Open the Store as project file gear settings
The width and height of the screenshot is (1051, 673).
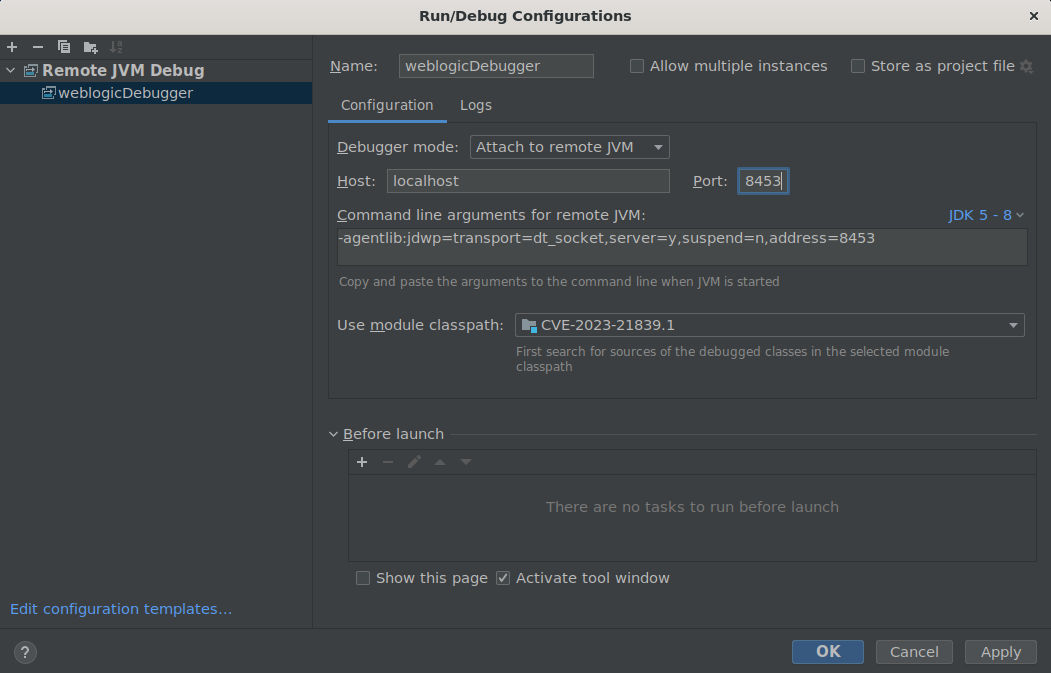click(1026, 66)
